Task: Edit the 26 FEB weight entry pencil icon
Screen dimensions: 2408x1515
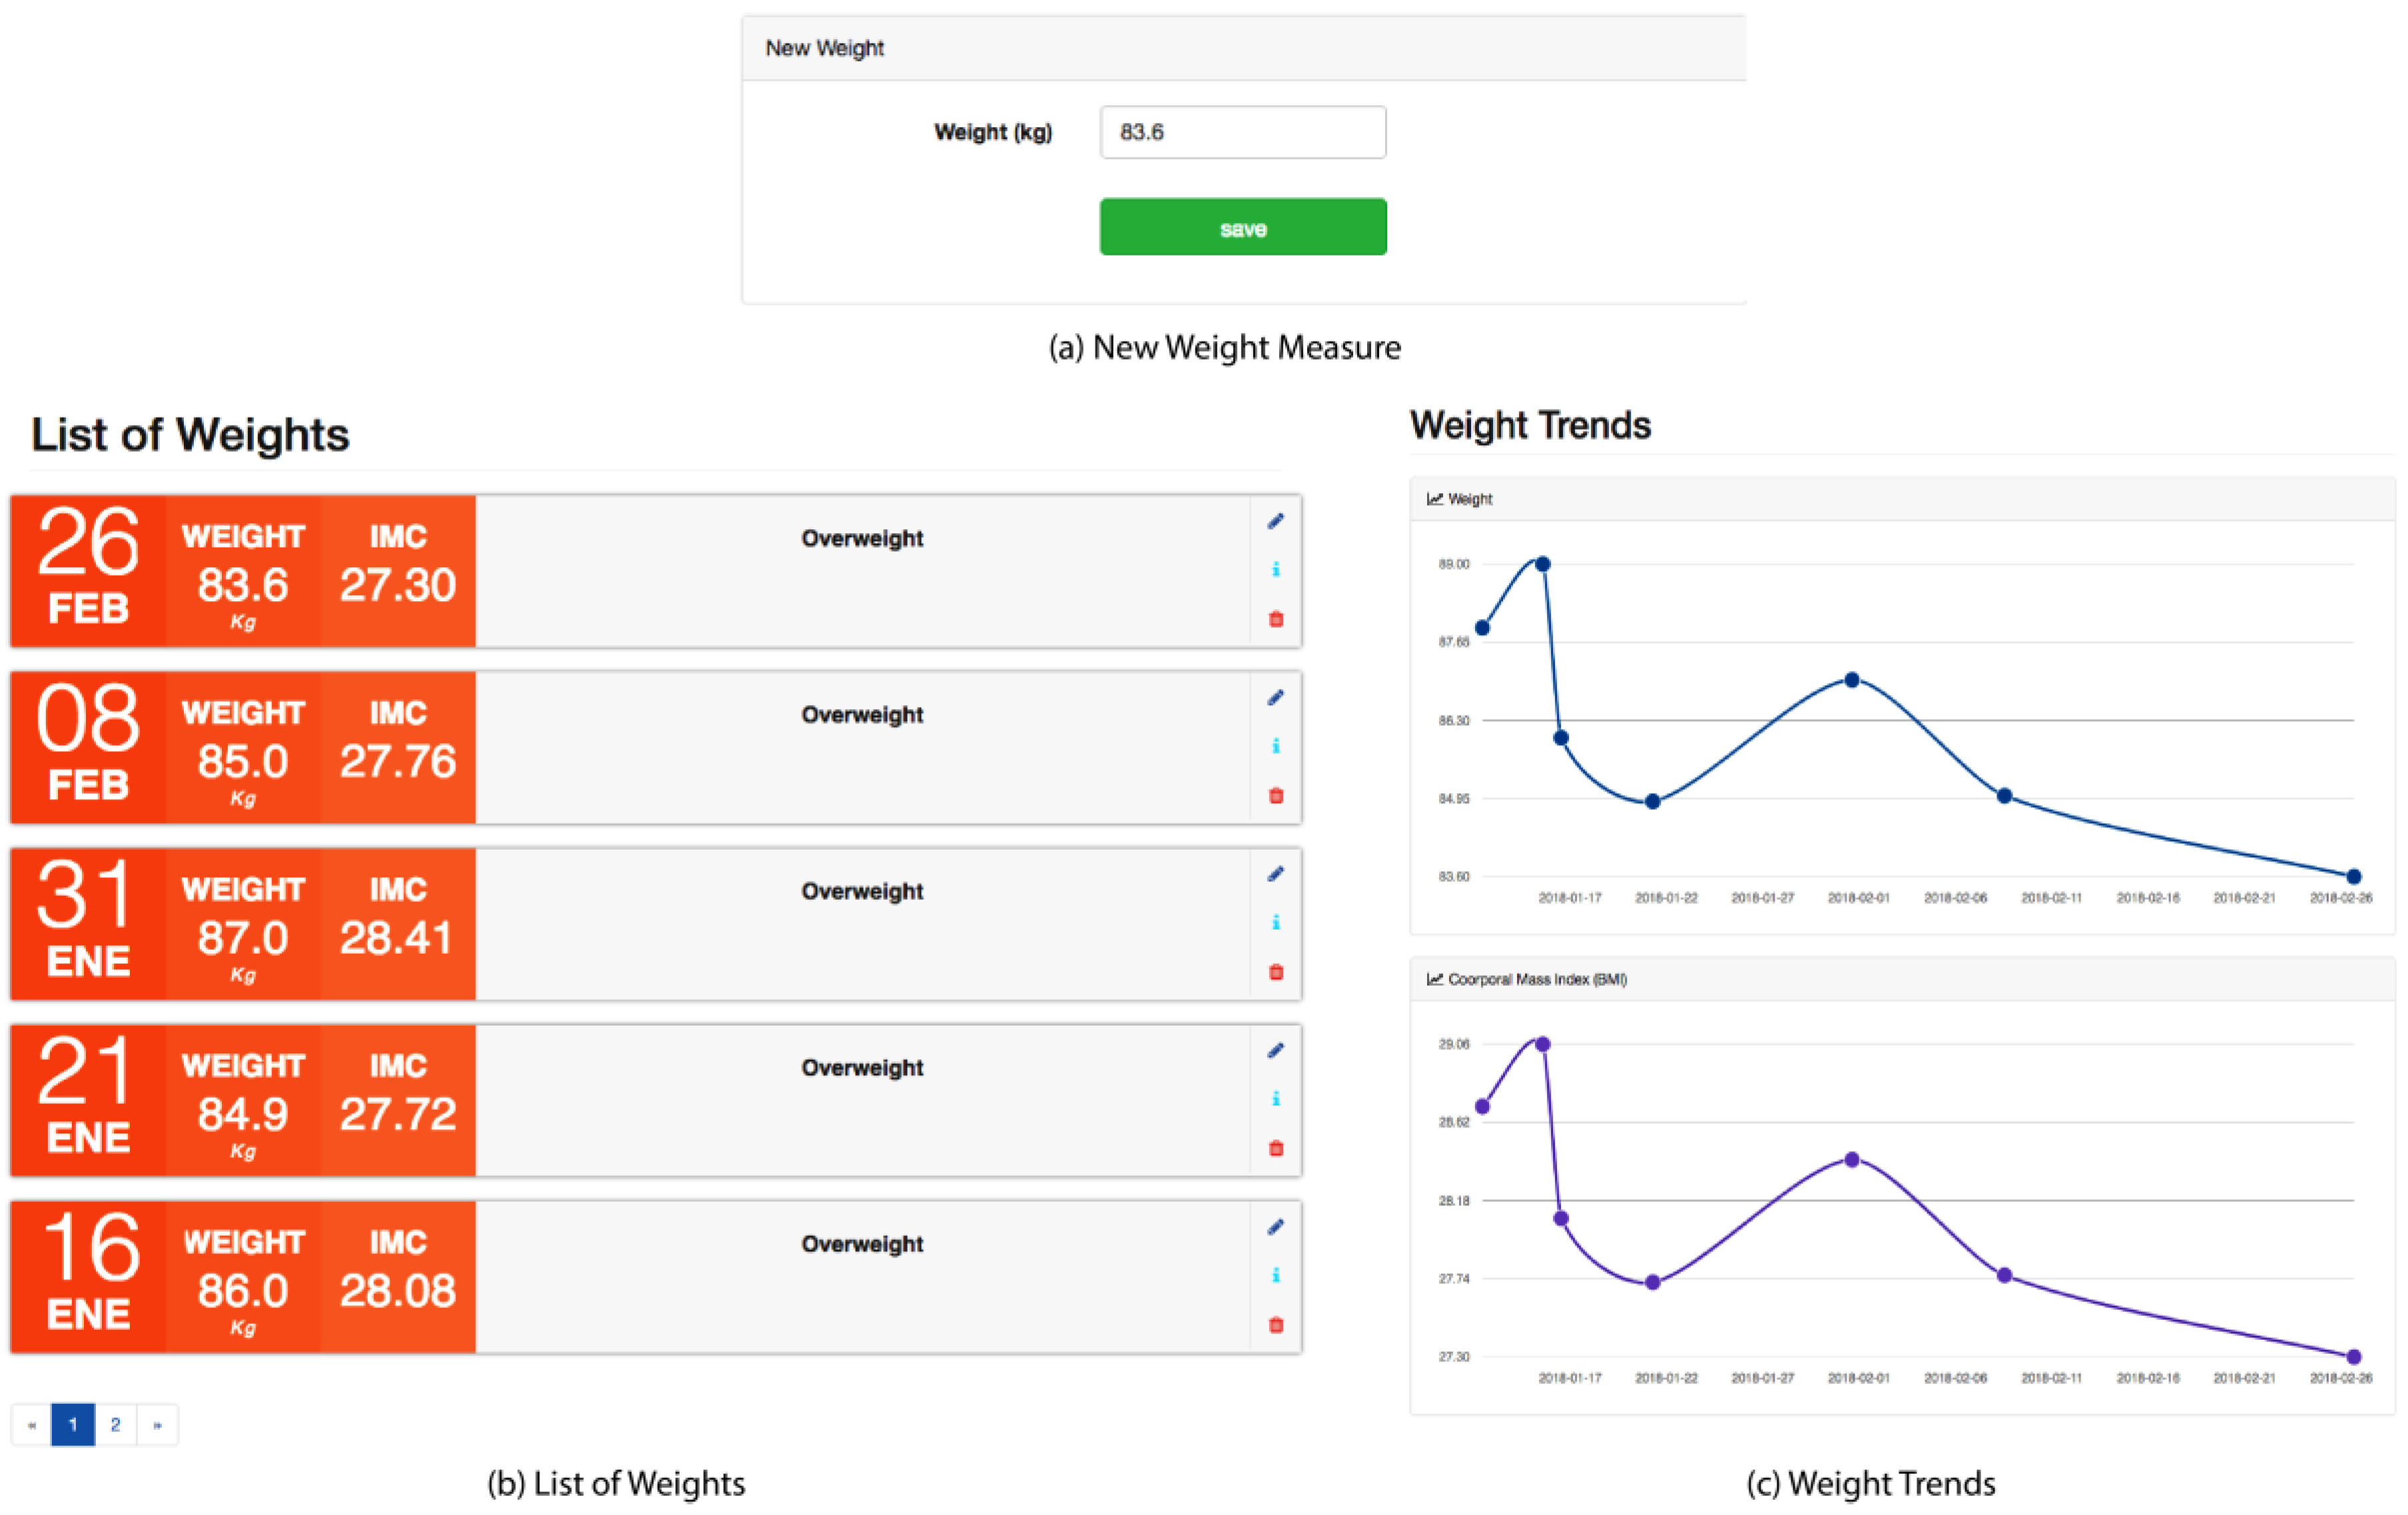Action: [1275, 521]
